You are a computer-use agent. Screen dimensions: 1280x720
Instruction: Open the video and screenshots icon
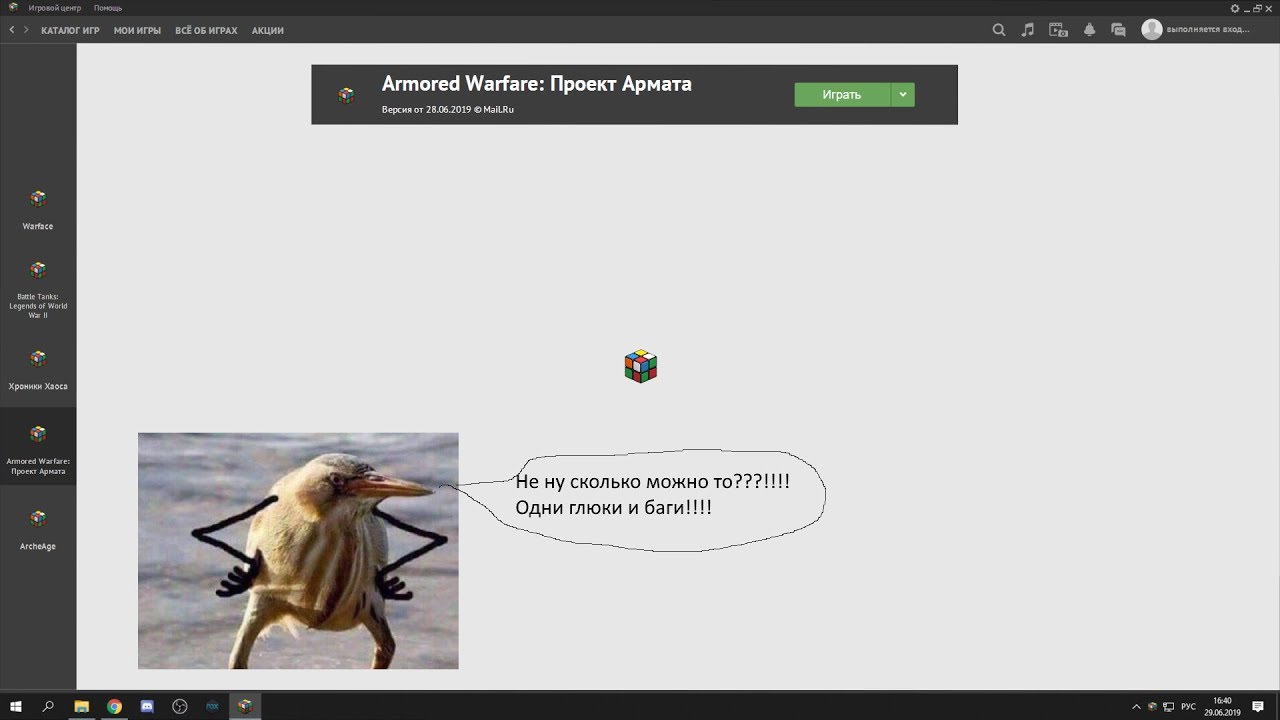pyautogui.click(x=1058, y=30)
